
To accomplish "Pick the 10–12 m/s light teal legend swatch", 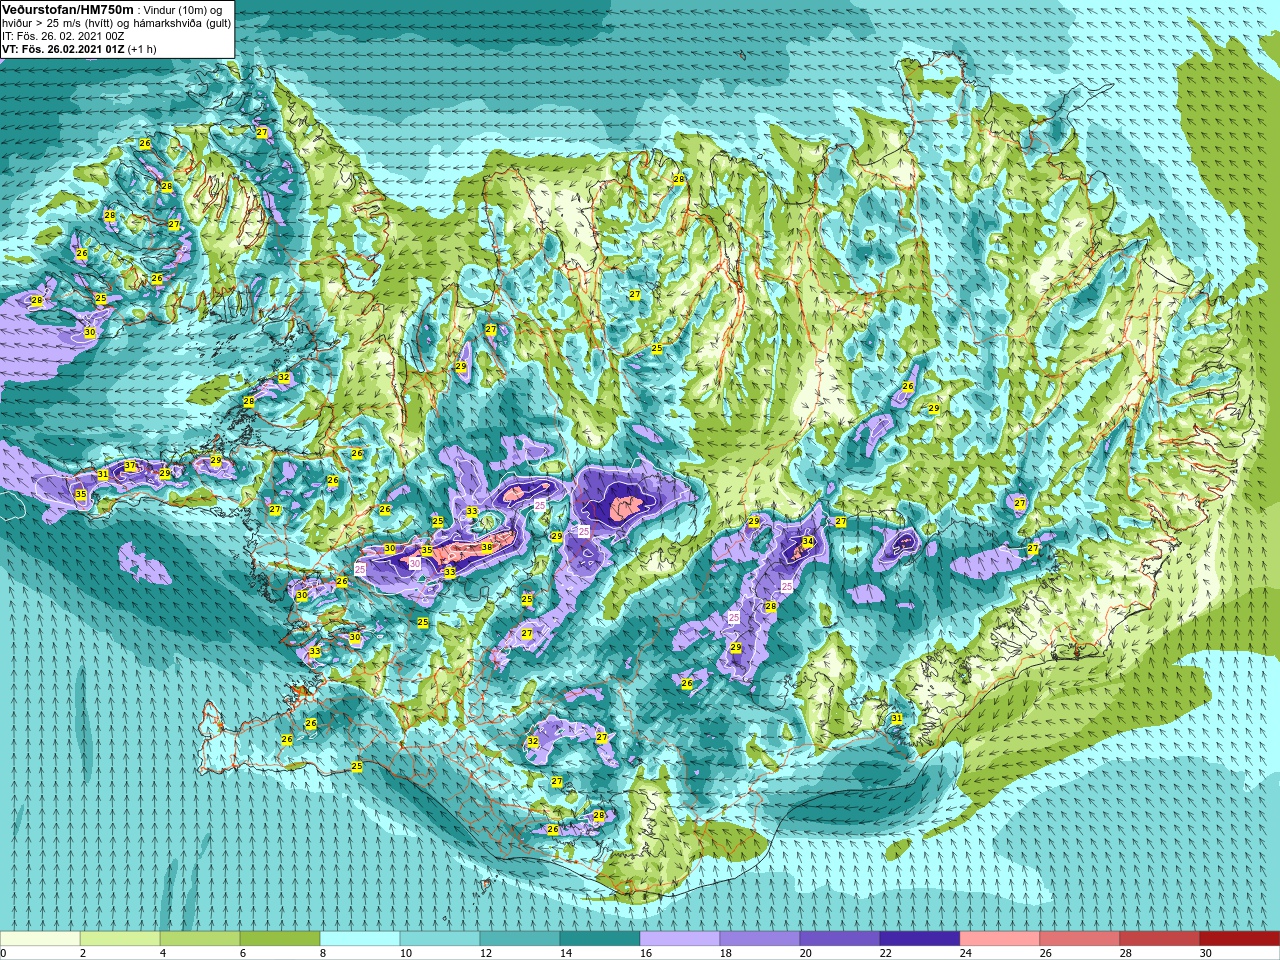I will click(x=440, y=939).
